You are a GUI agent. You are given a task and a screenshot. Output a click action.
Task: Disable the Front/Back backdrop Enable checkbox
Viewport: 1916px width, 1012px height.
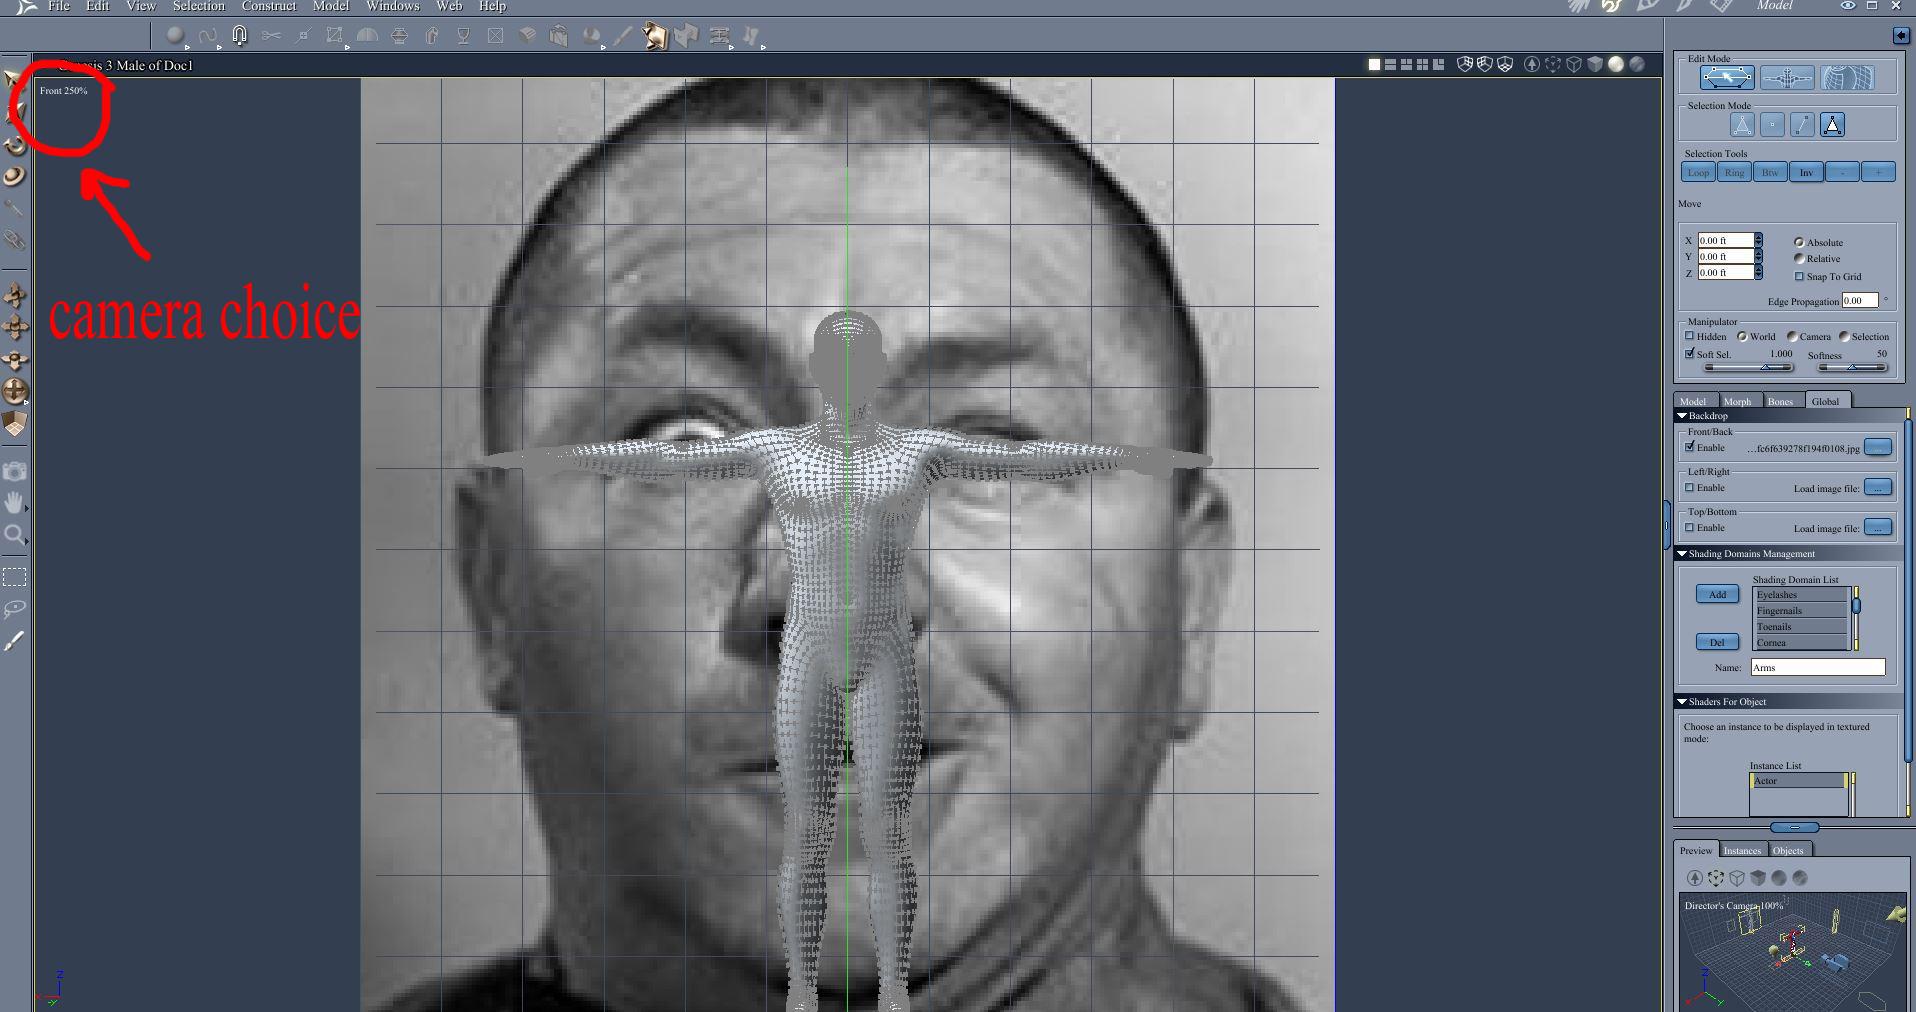click(1690, 447)
